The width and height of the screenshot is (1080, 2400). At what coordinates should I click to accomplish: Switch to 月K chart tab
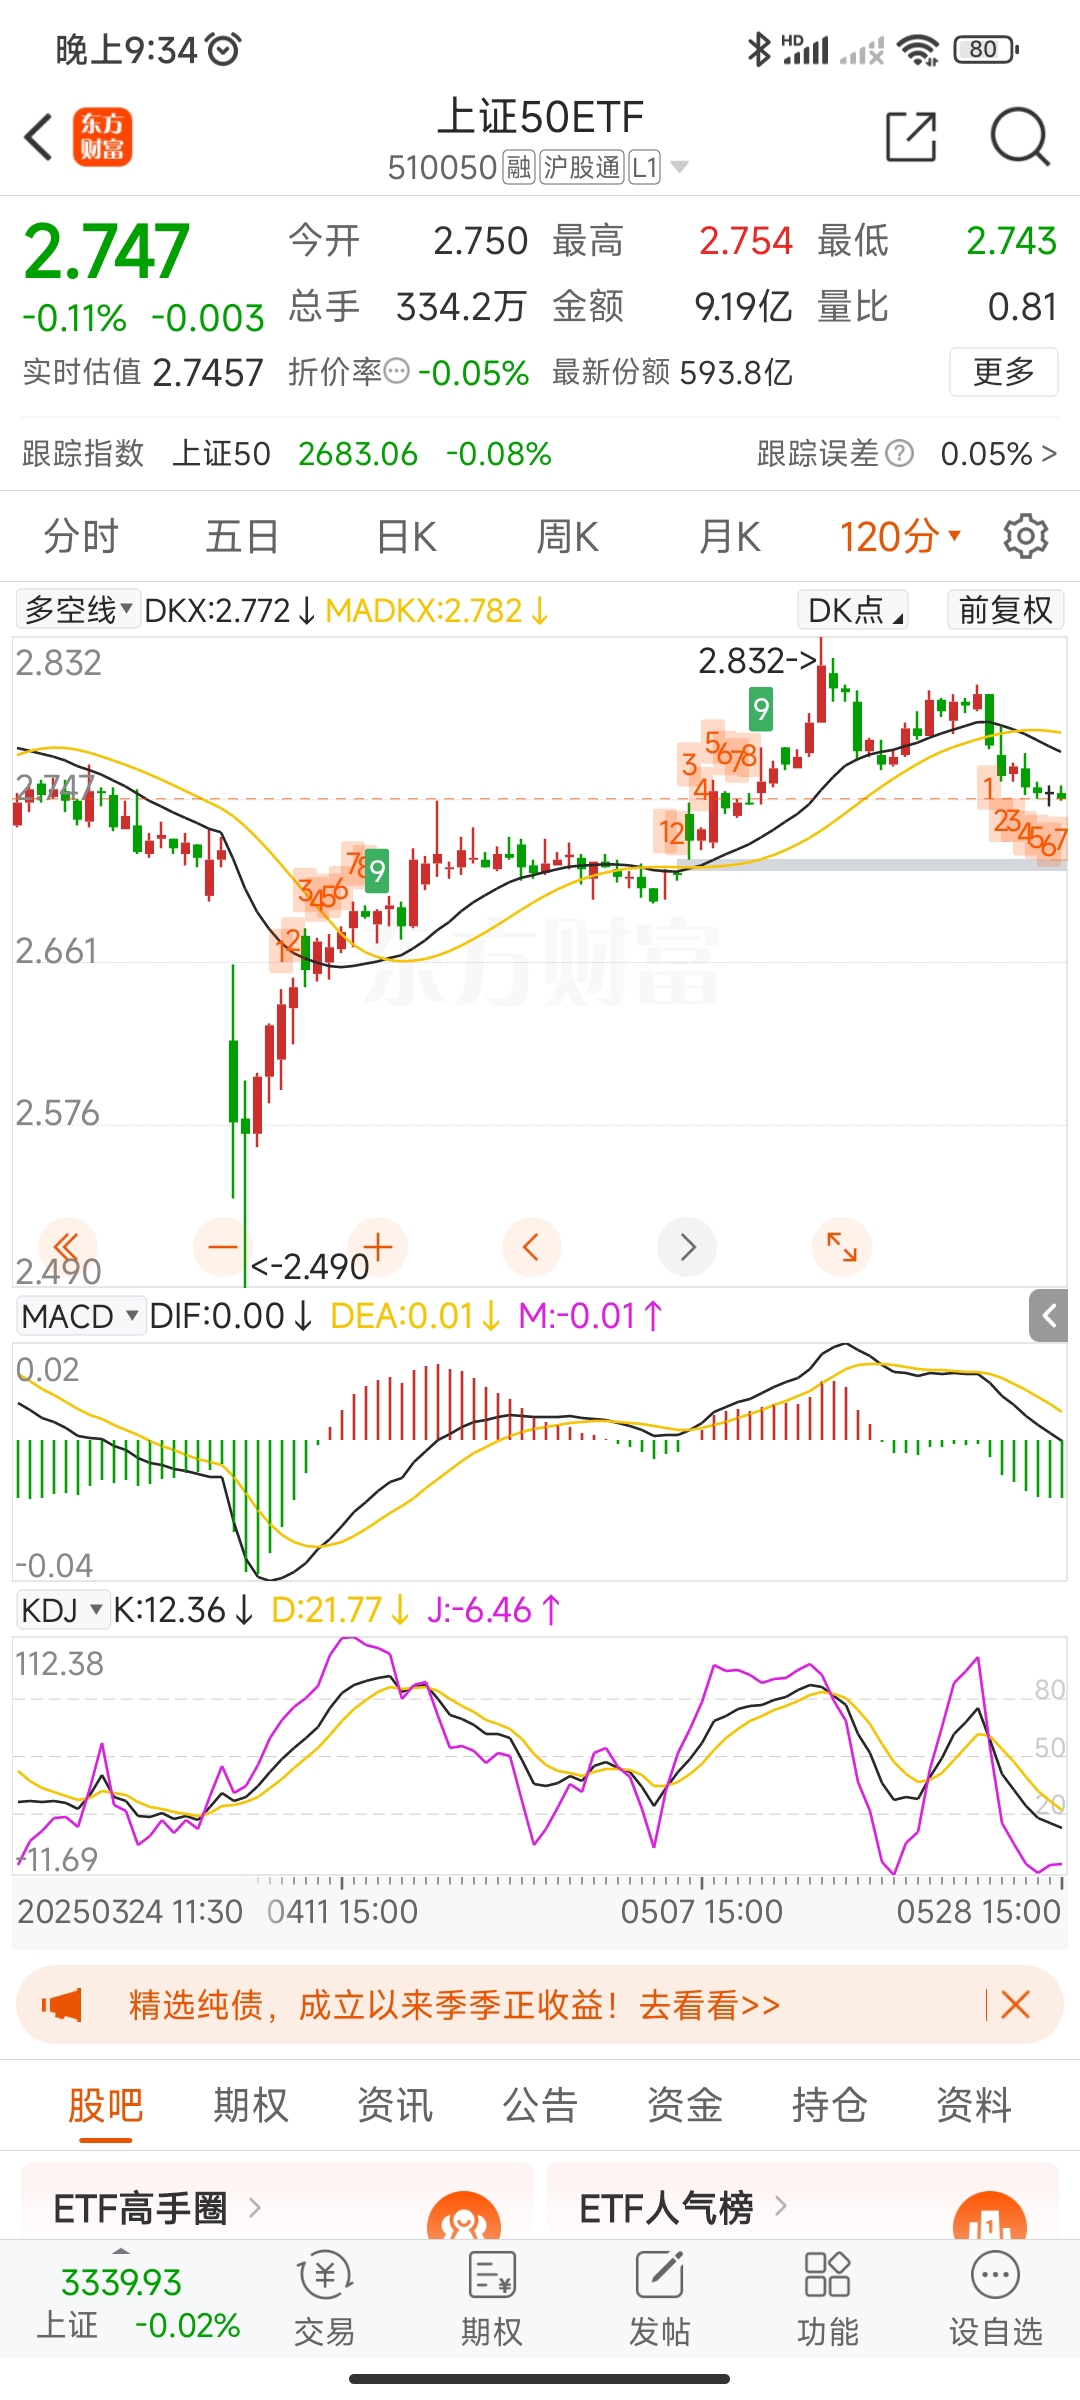point(729,537)
